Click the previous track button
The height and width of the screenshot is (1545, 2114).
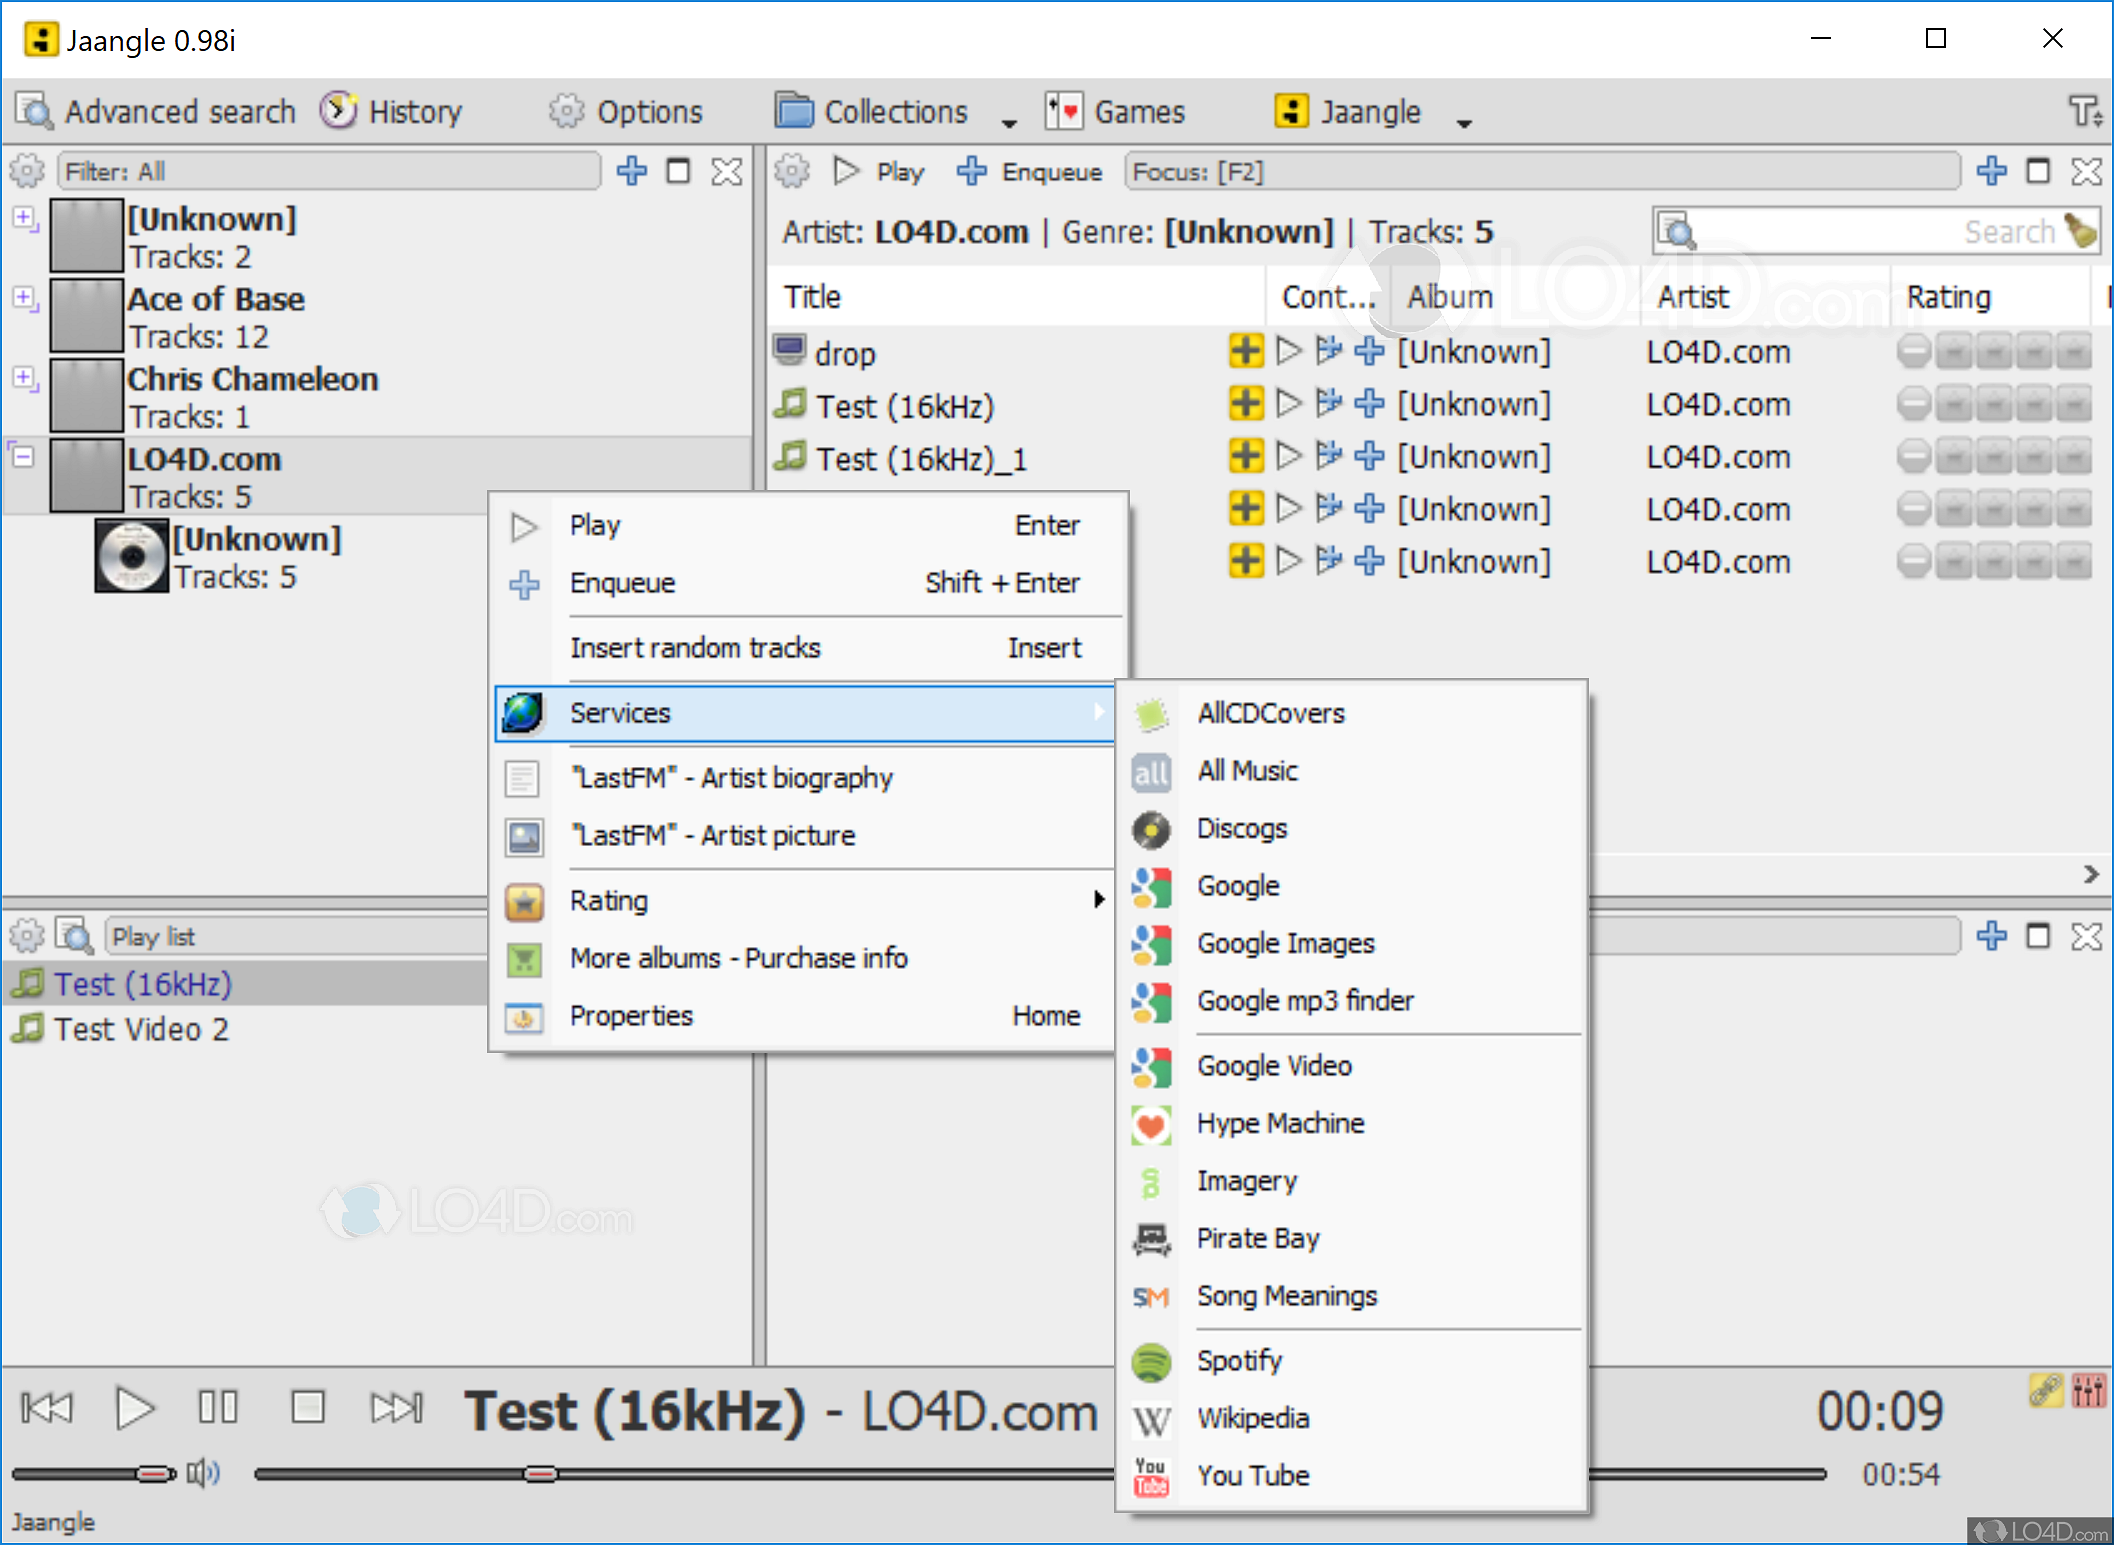click(46, 1408)
